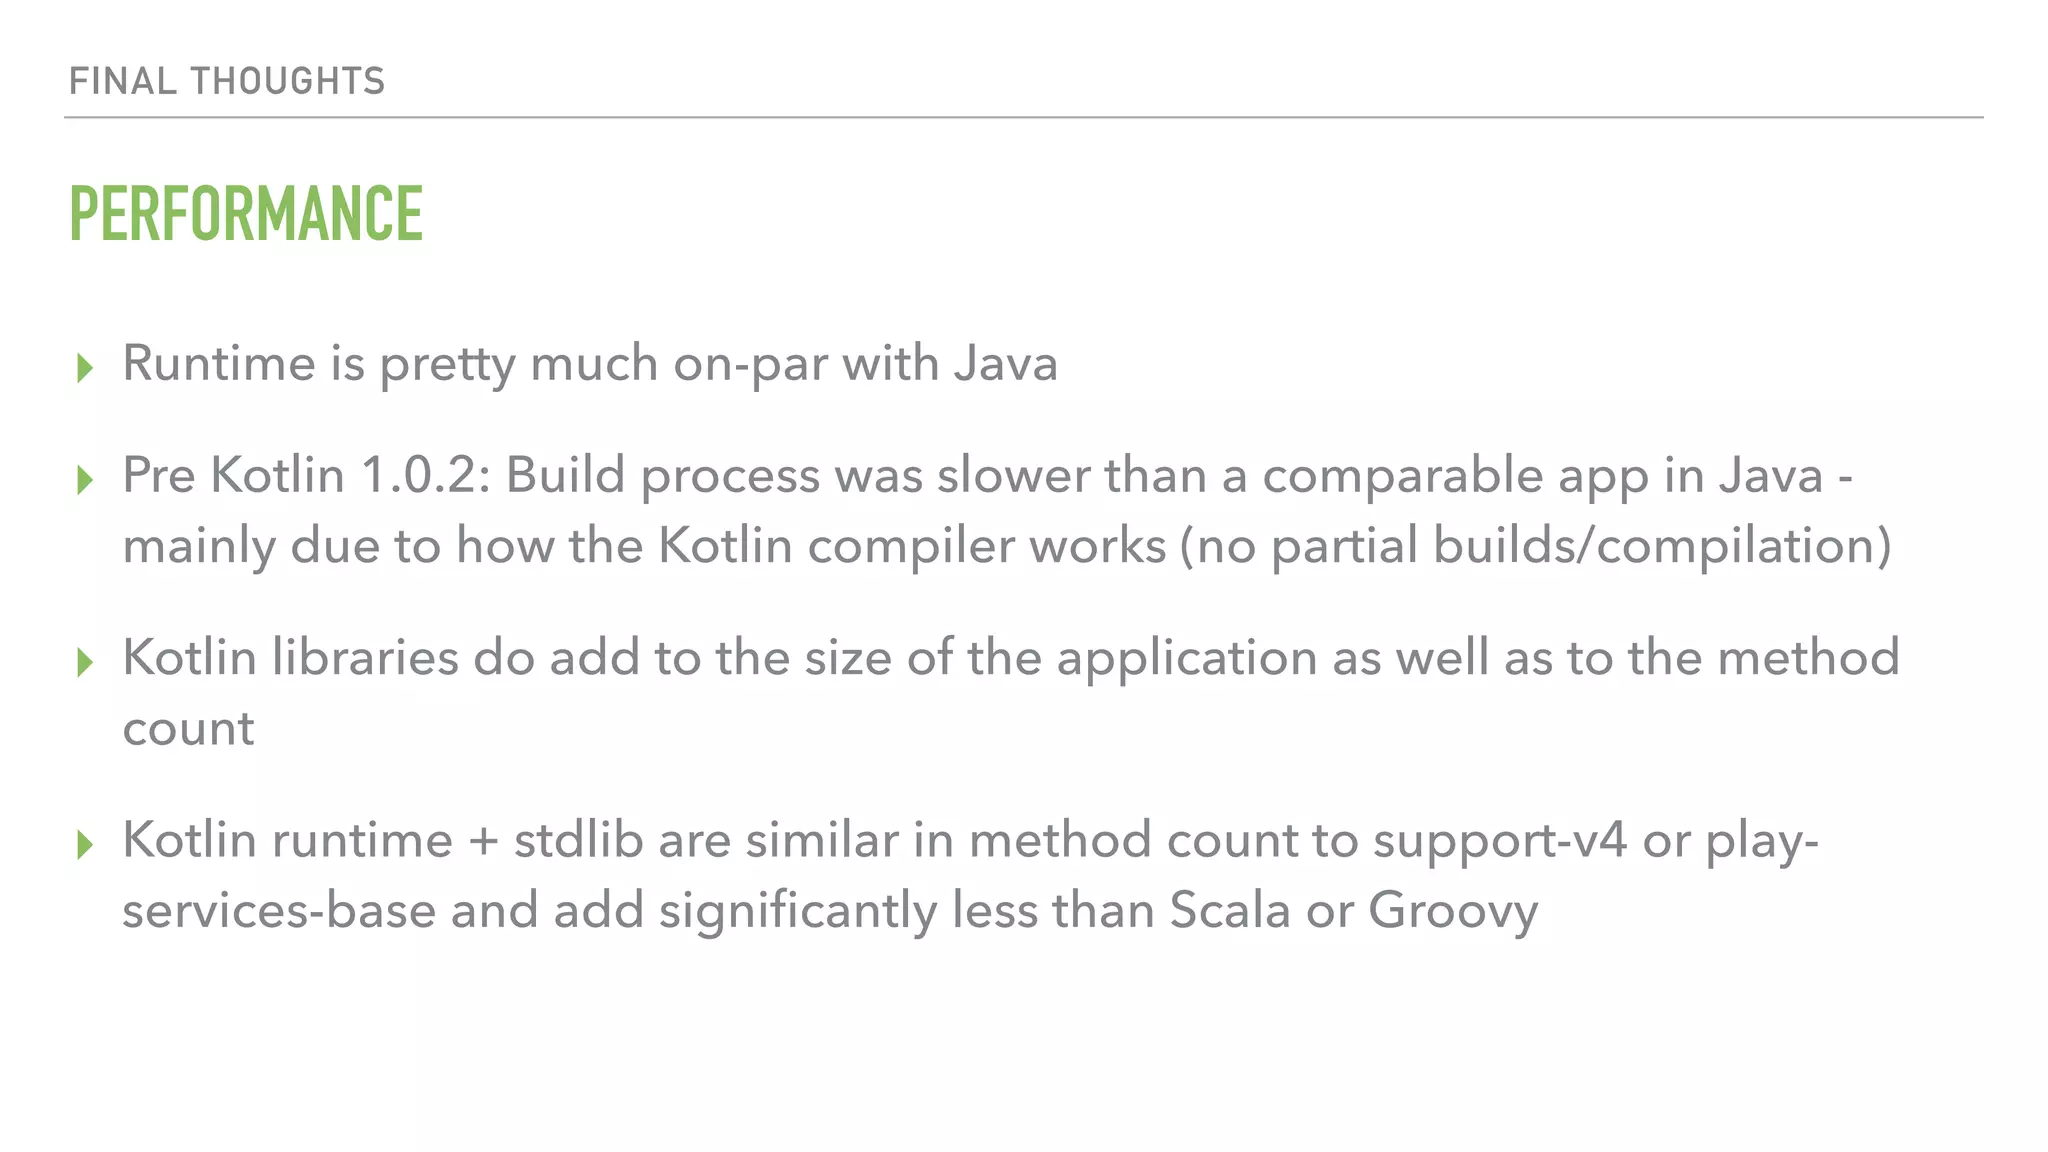The width and height of the screenshot is (2048, 1152).
Task: Click the text 'support-v4 or play-'
Action: click(x=1595, y=840)
